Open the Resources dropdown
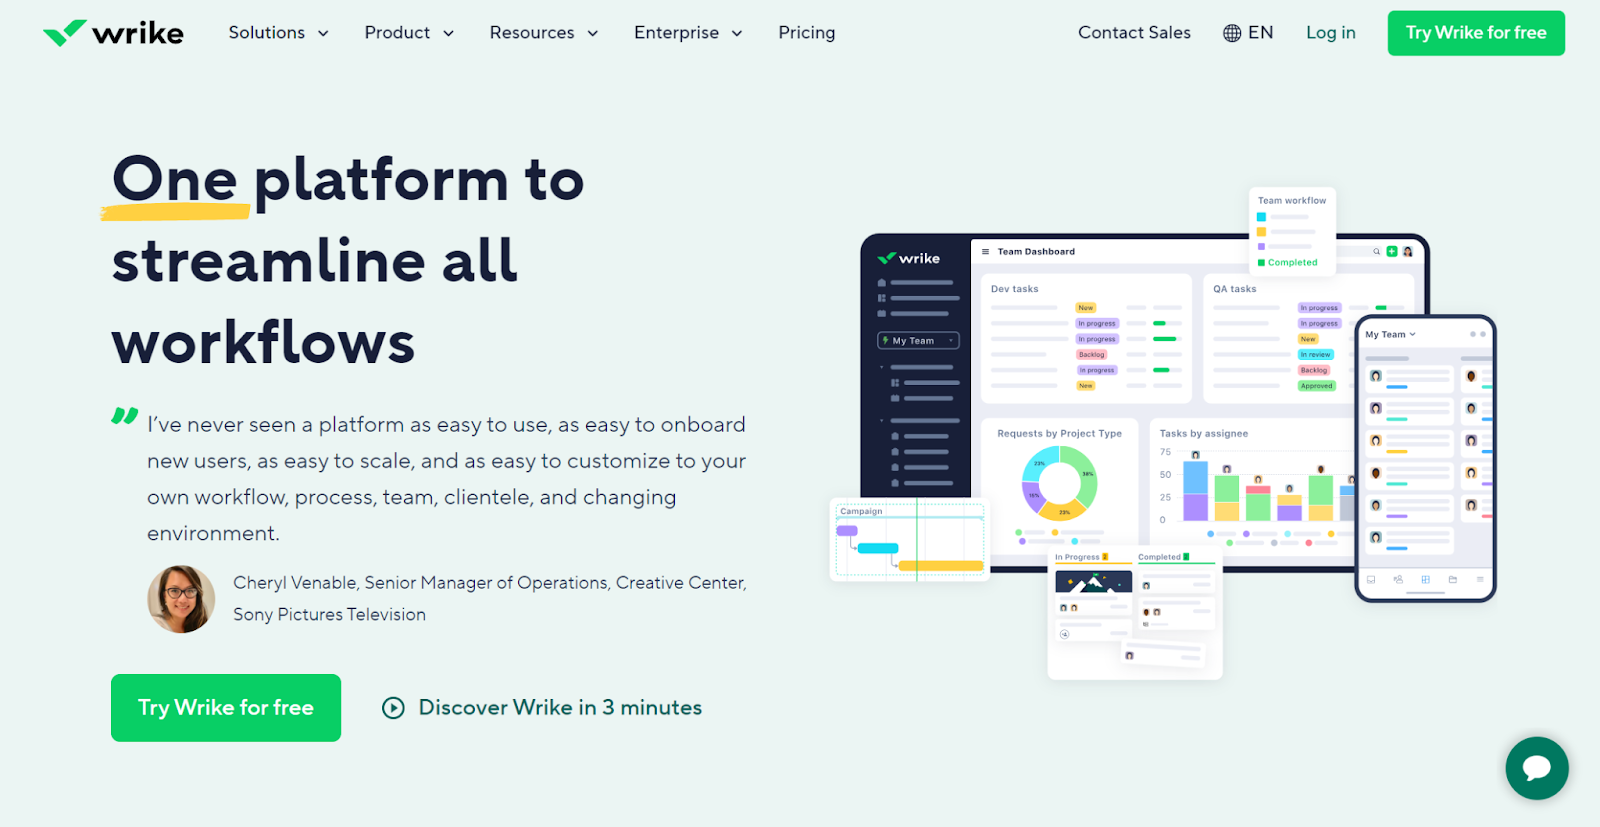This screenshot has width=1600, height=827. click(544, 33)
